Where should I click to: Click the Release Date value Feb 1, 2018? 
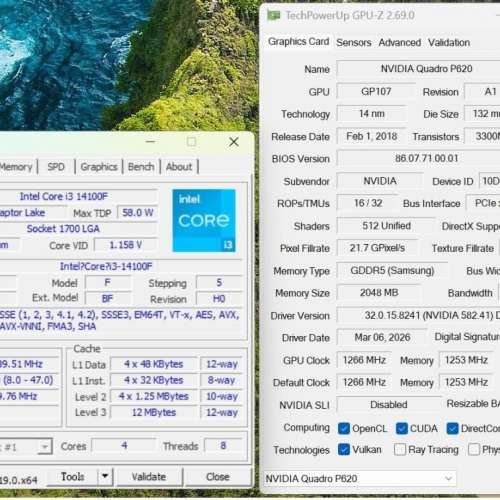click(x=371, y=136)
